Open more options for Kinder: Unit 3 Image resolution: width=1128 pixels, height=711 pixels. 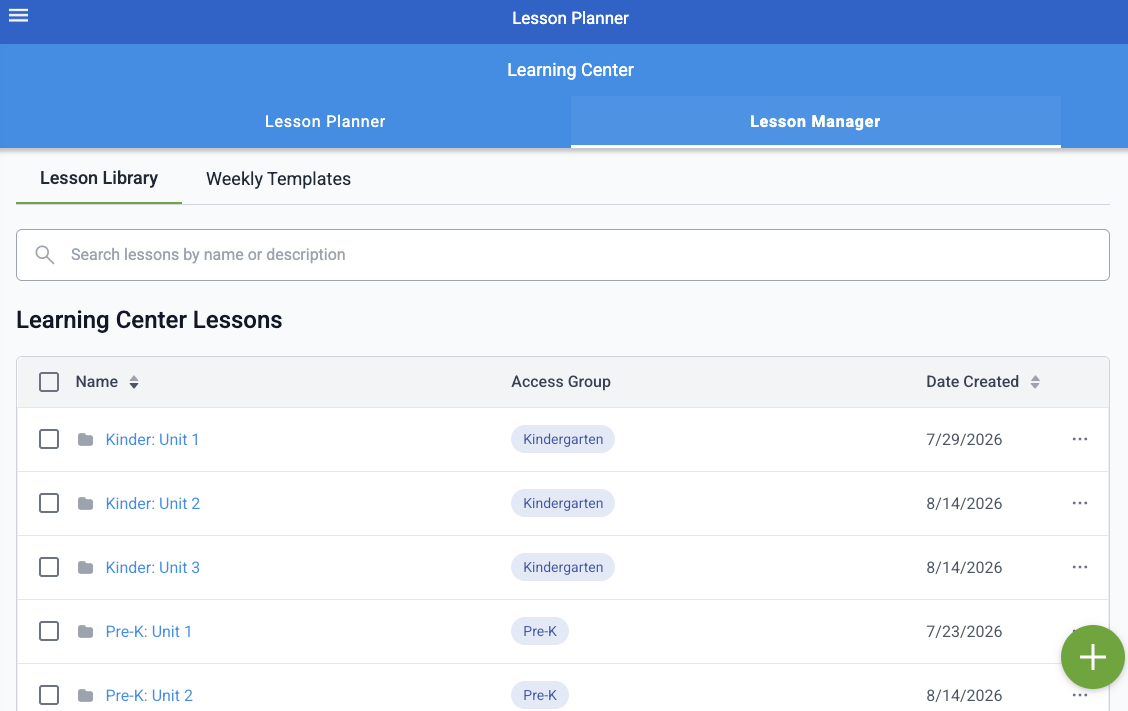[1079, 567]
